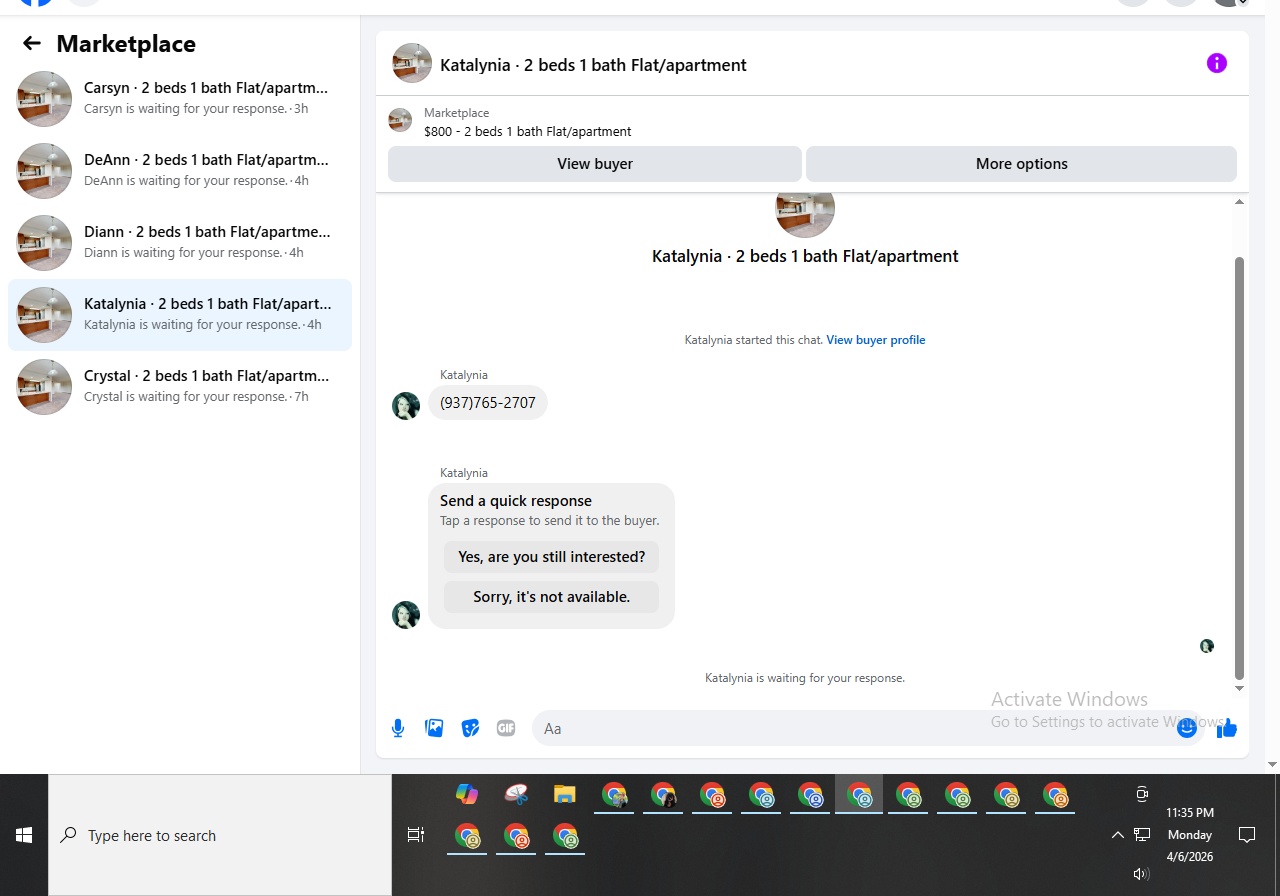Open Carsyn's conversation
Screen dimensions: 1280x896
(x=180, y=98)
